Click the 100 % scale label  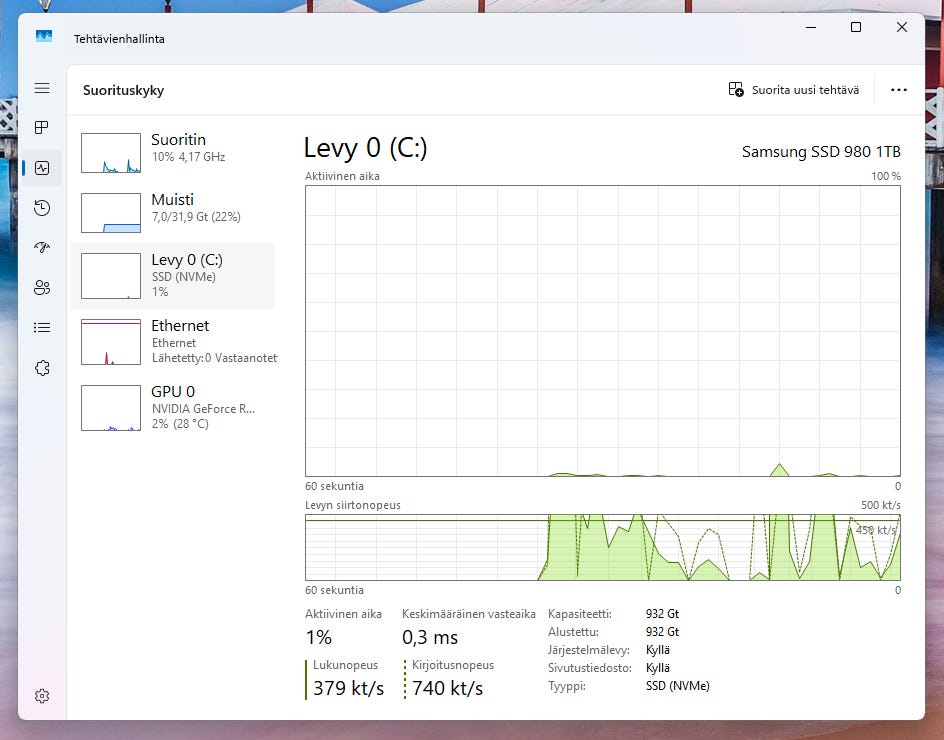pyautogui.click(x=886, y=176)
